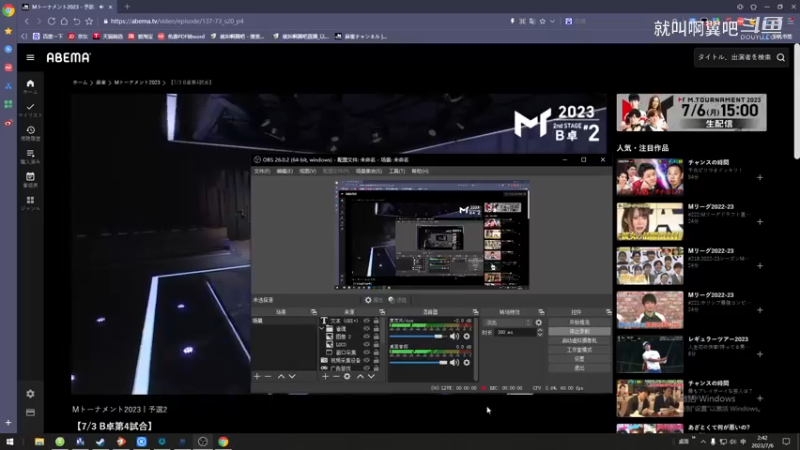The image size is (800, 450).
Task: Toggle visibility of 图像 2 source
Action: [x=366, y=337]
